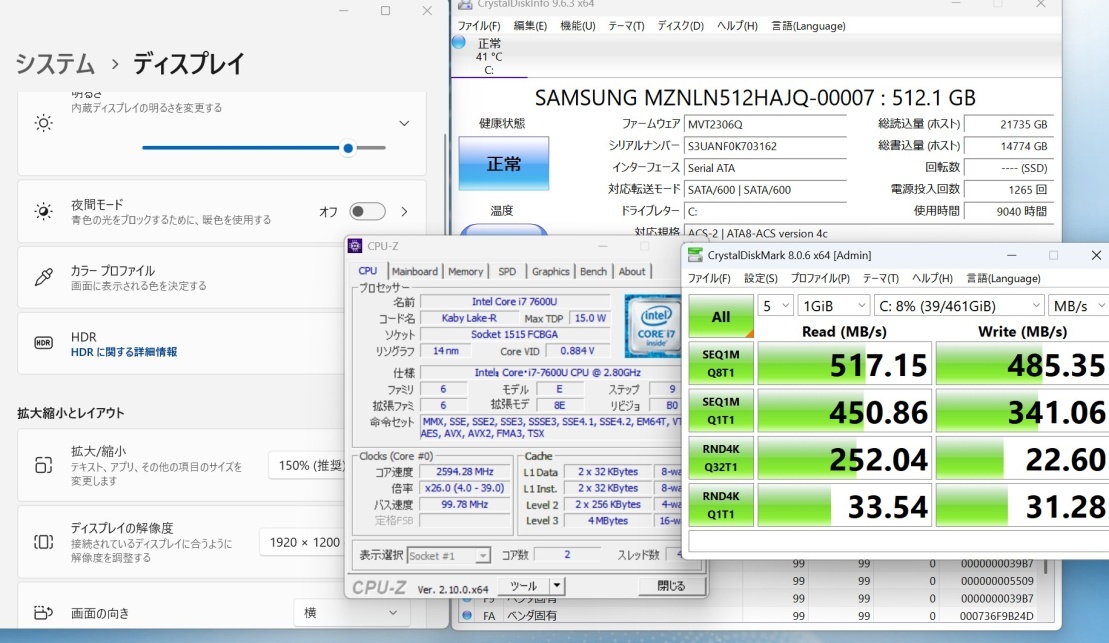Open the C: drive selection dropdown

click(958, 305)
